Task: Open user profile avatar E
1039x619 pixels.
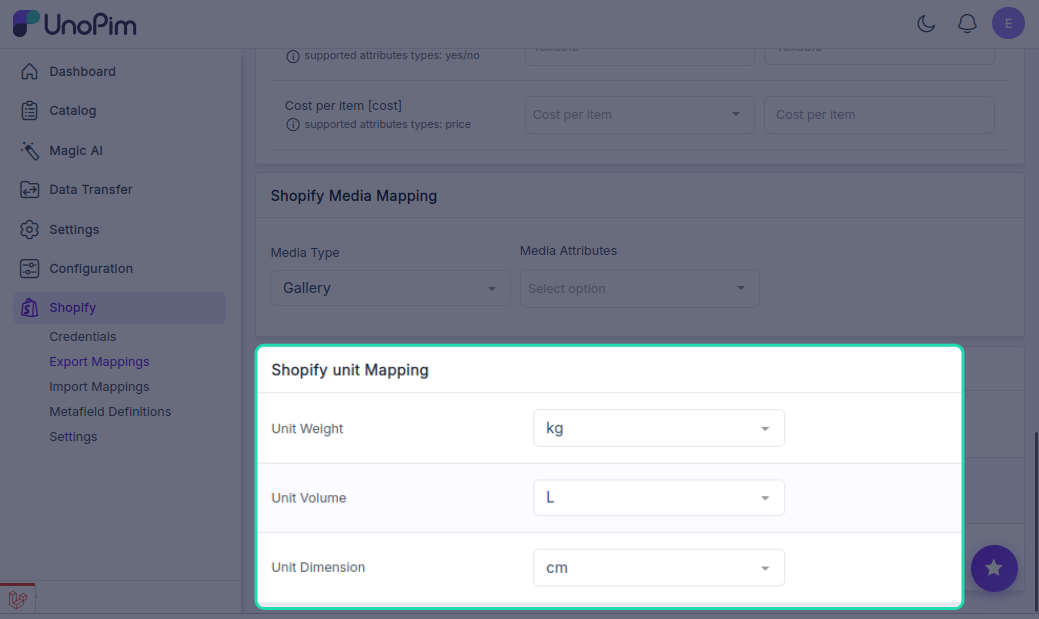Action: (1008, 23)
